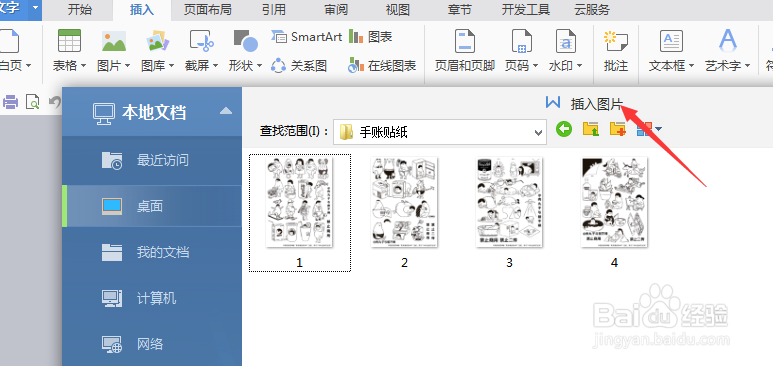Create a new folder in dialog

(x=618, y=129)
